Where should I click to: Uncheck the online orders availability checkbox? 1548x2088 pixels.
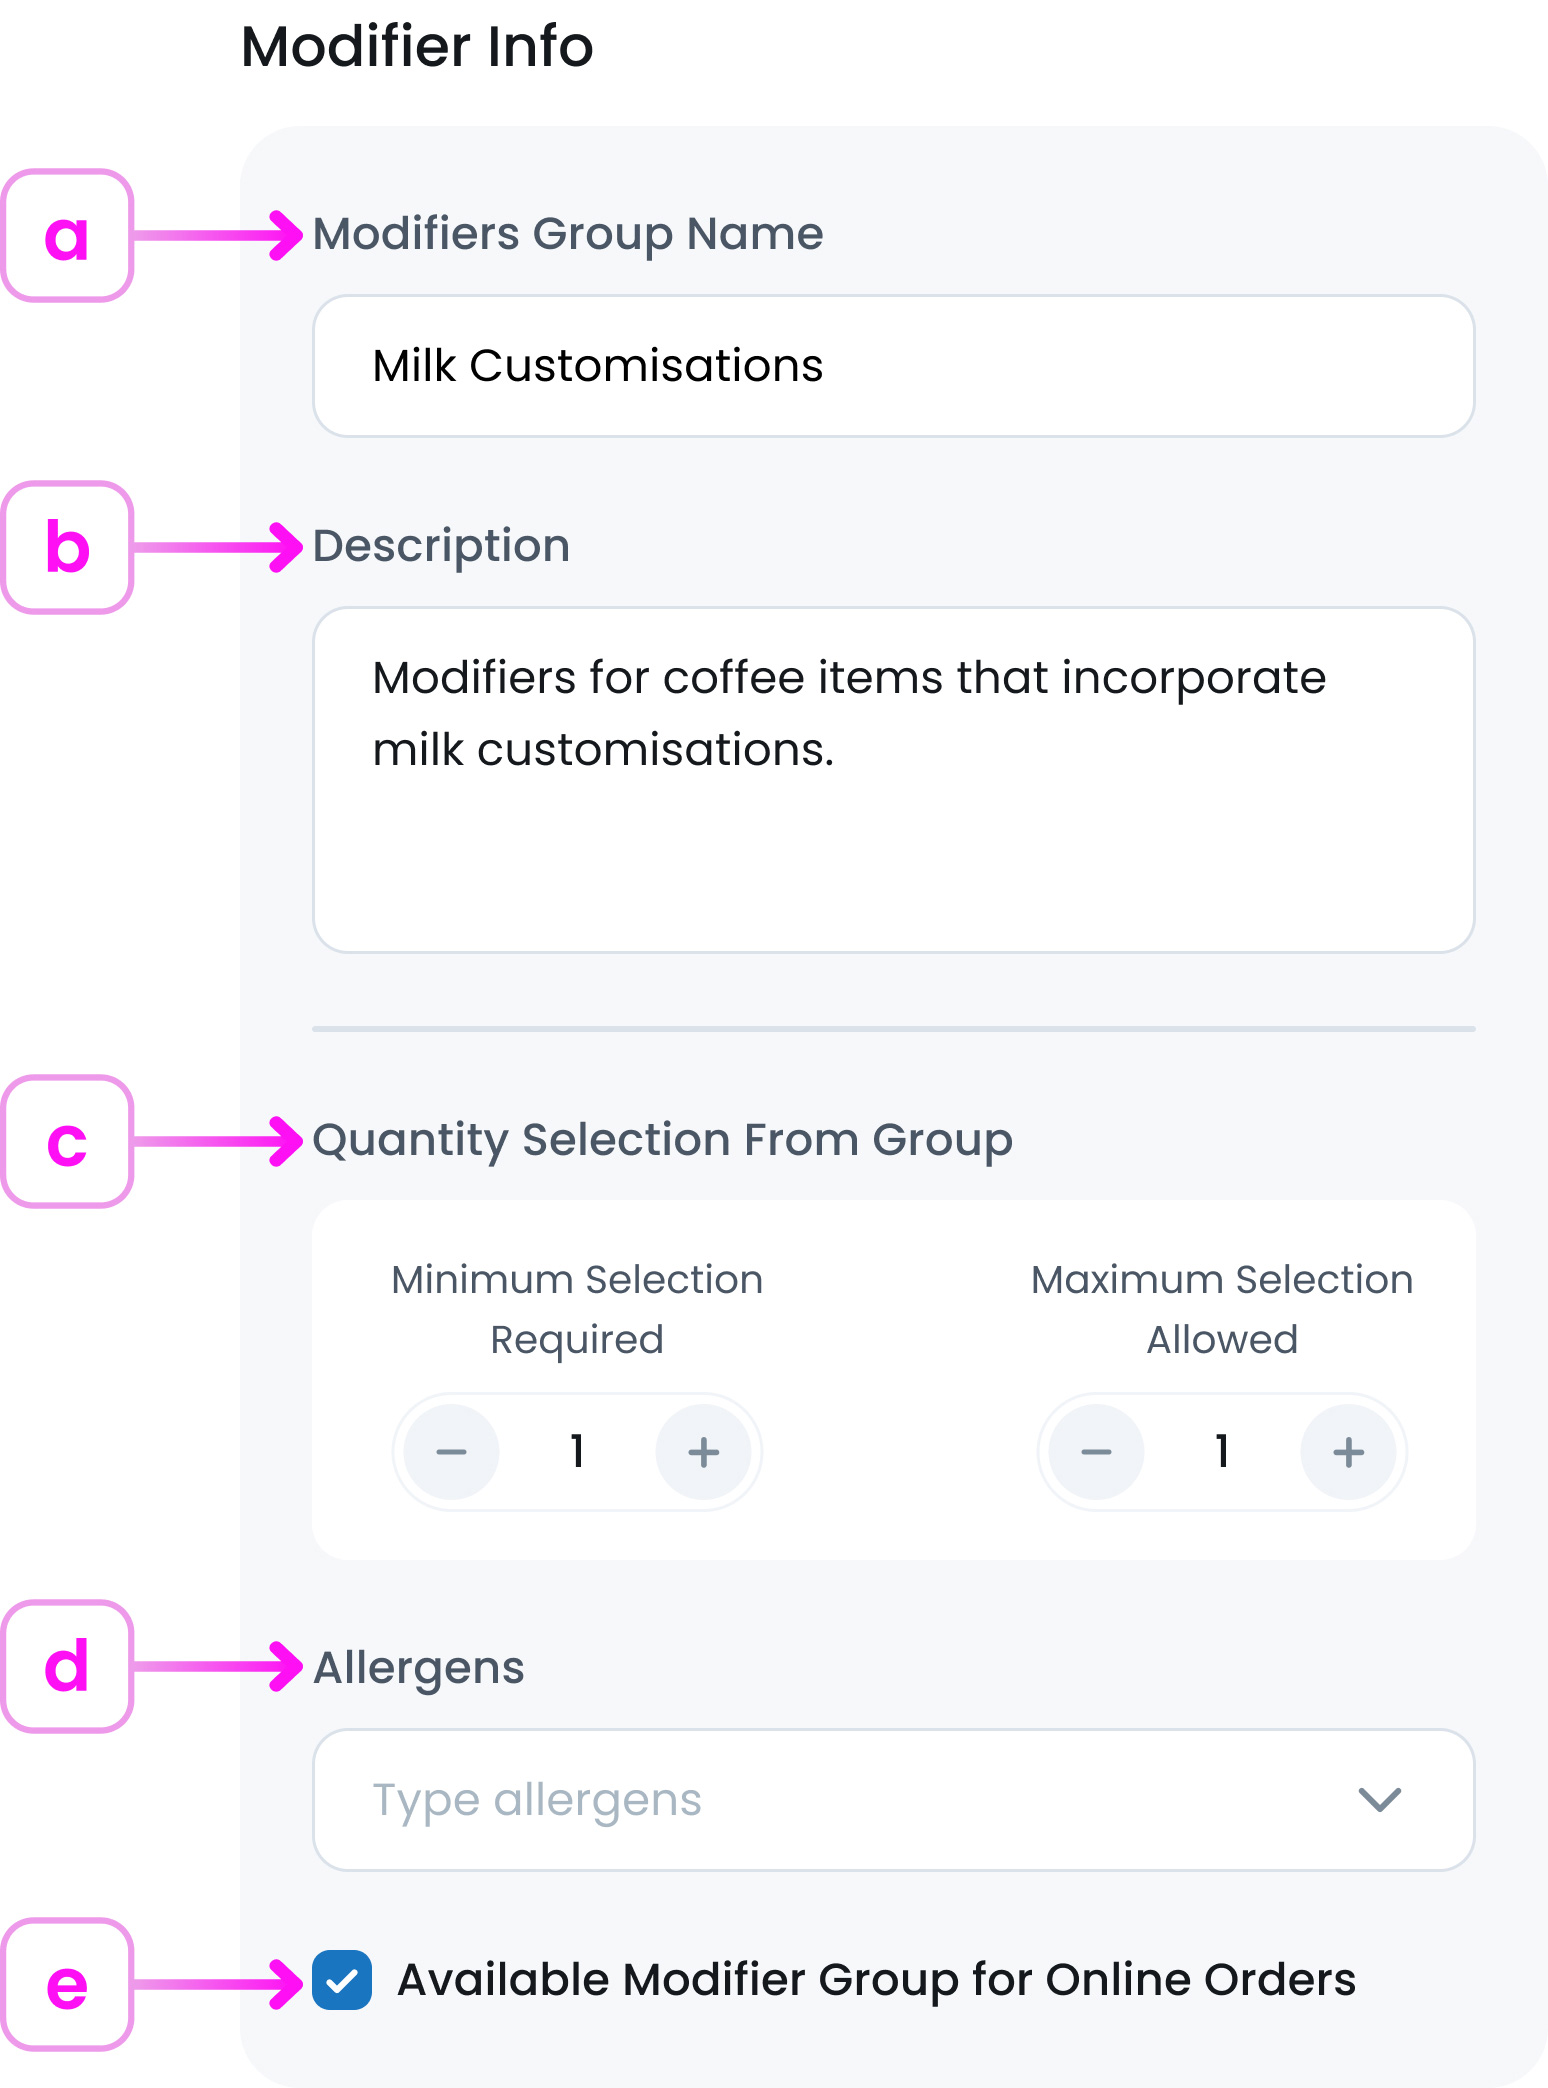(x=342, y=1980)
